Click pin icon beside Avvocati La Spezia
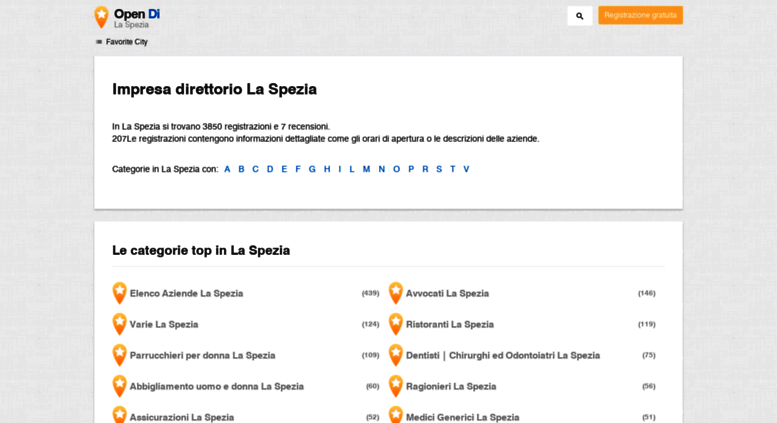The height and width of the screenshot is (423, 777). click(x=395, y=293)
